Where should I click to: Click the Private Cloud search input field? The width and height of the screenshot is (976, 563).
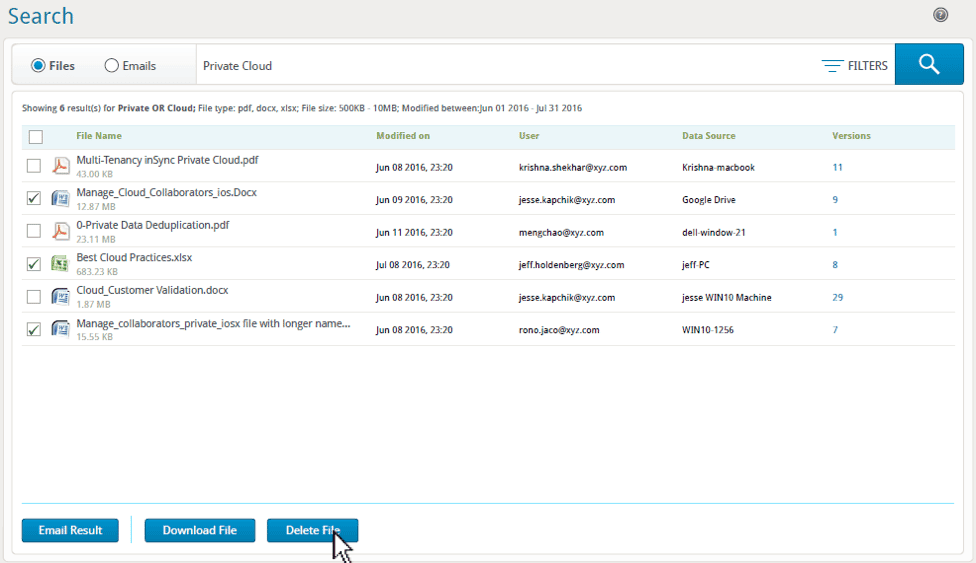click(x=500, y=66)
